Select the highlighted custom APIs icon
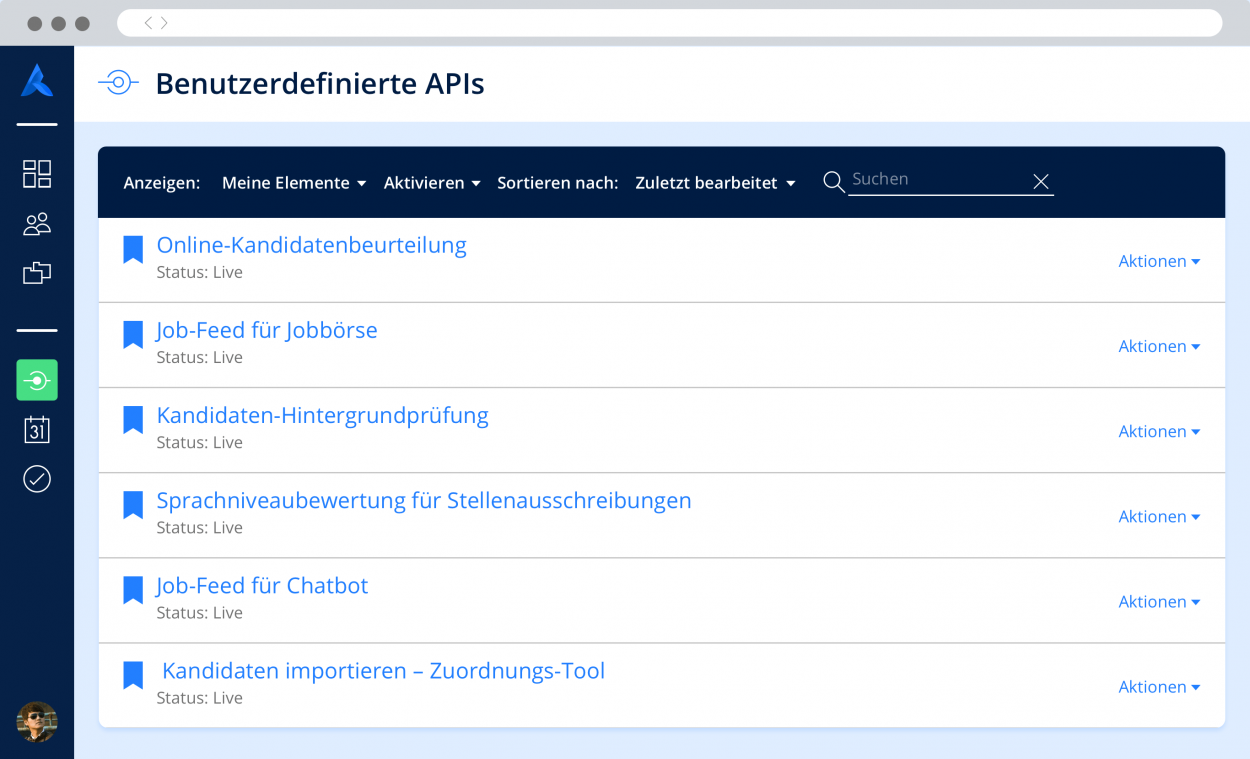This screenshot has height=759, width=1250. click(x=36, y=380)
